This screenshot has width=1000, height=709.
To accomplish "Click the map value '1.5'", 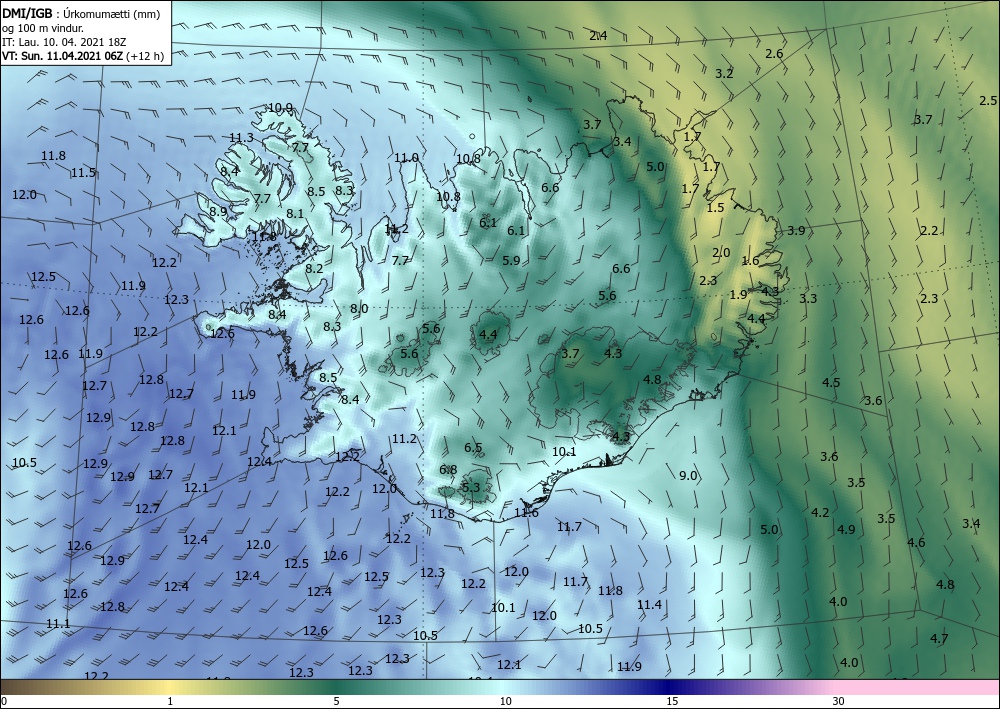I will coord(716,207).
